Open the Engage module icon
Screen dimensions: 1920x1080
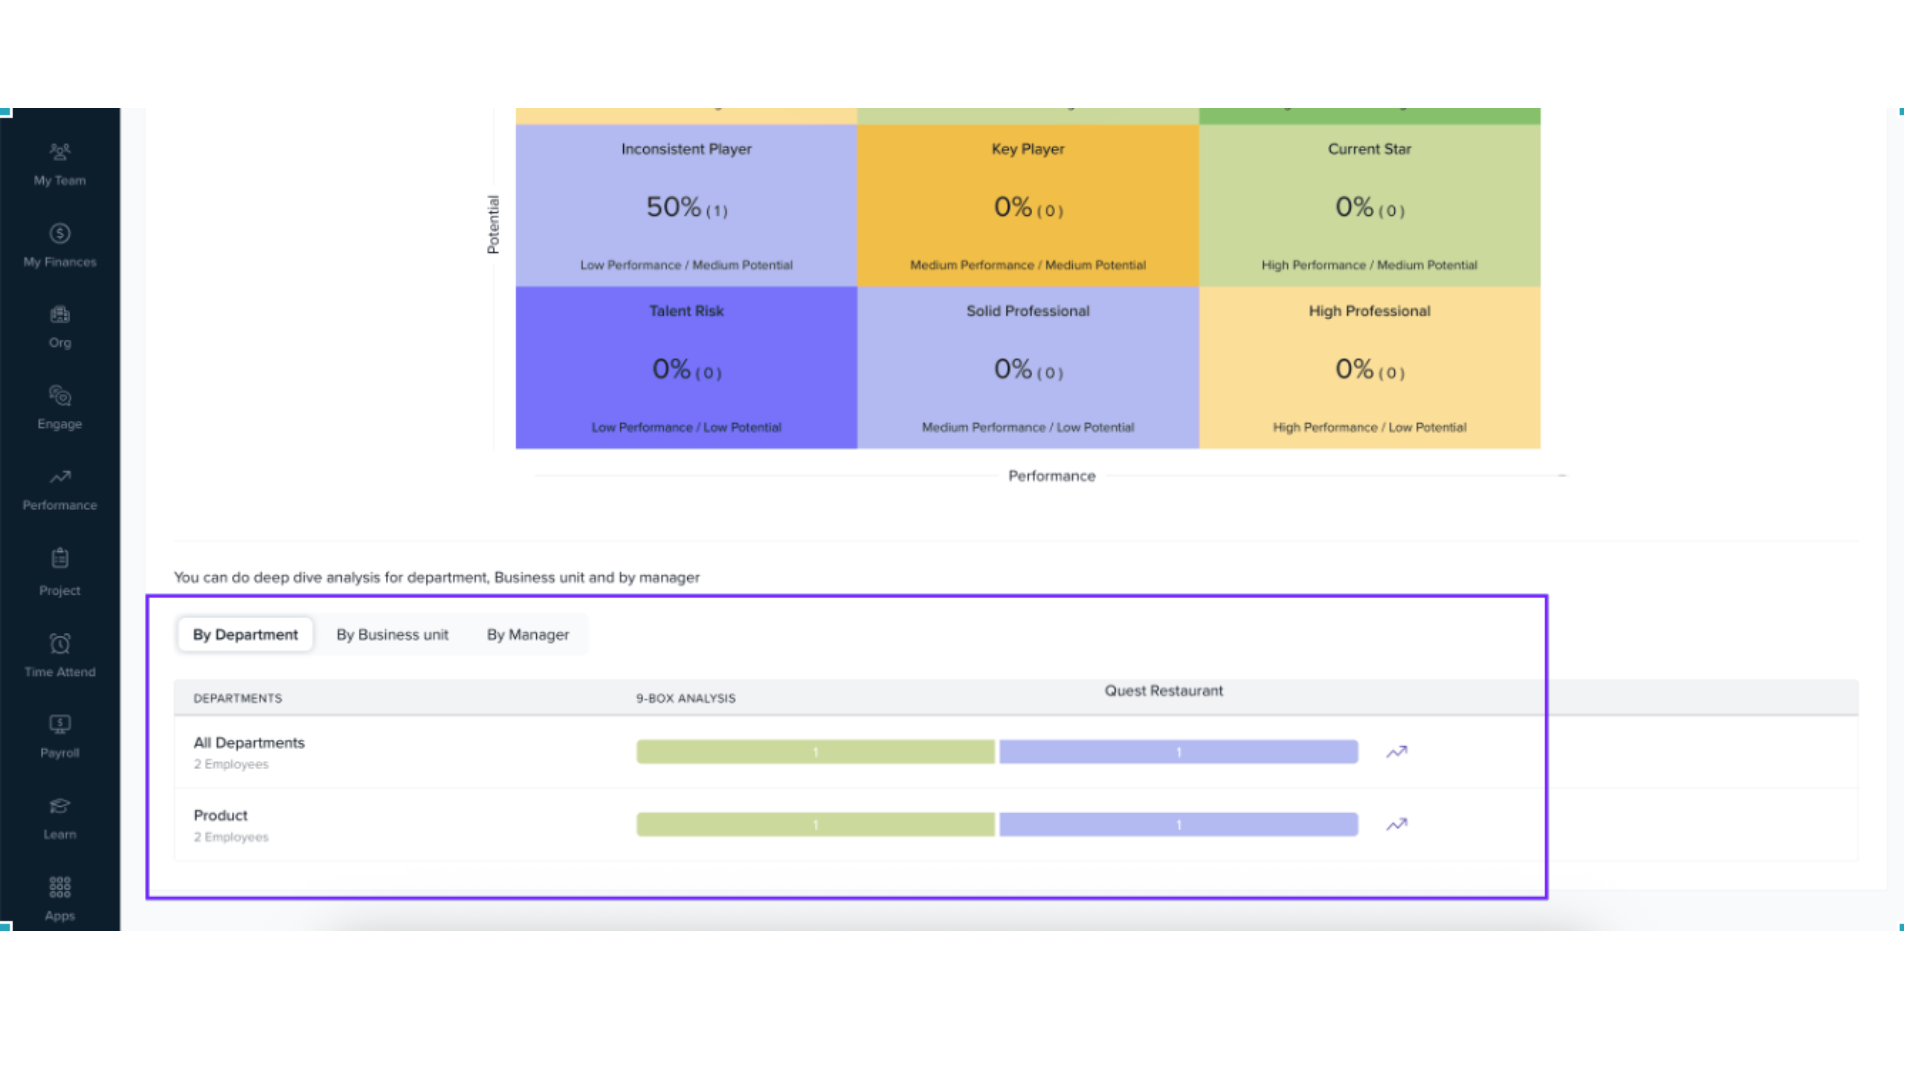click(x=60, y=396)
